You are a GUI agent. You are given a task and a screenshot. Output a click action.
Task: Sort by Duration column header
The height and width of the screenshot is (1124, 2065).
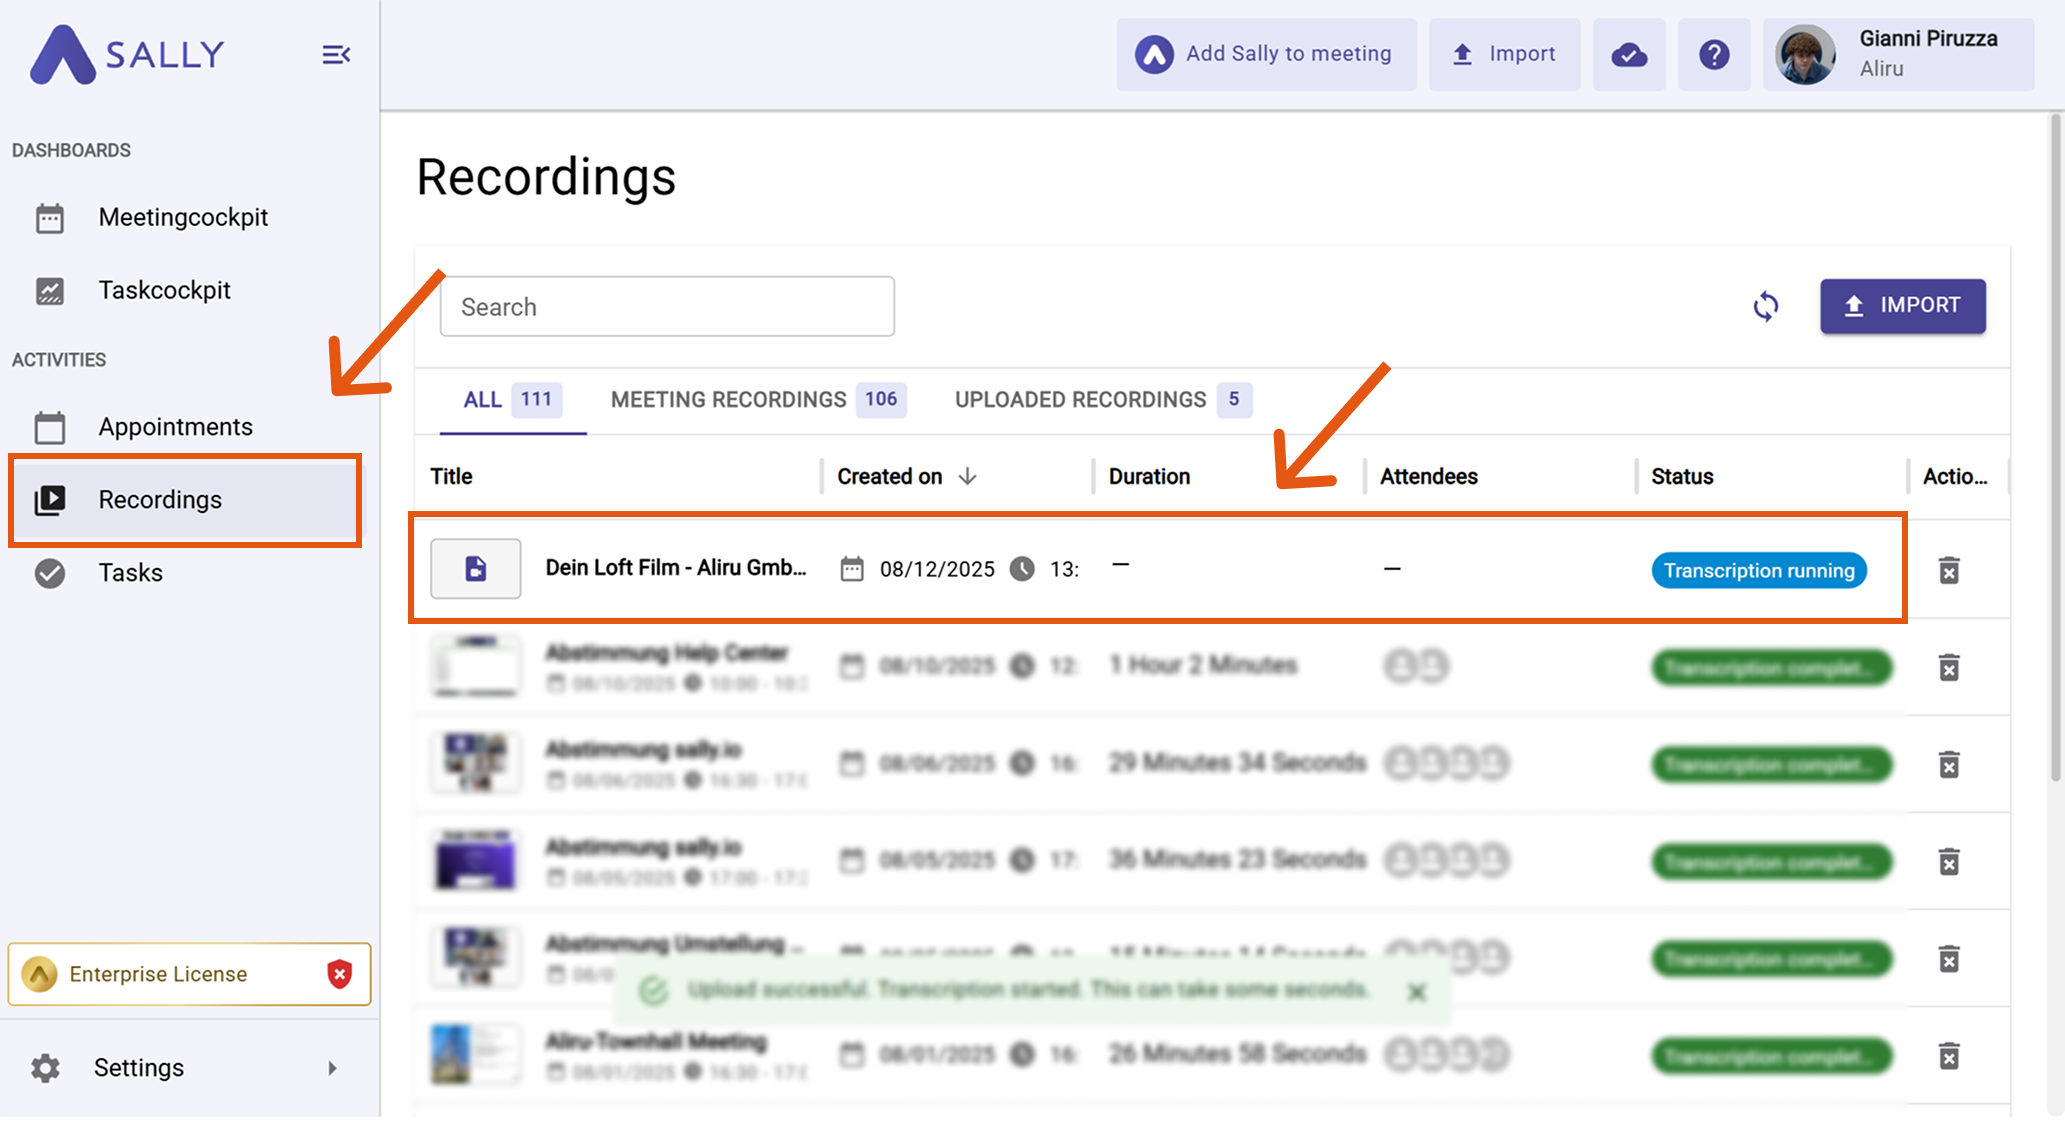(1149, 477)
